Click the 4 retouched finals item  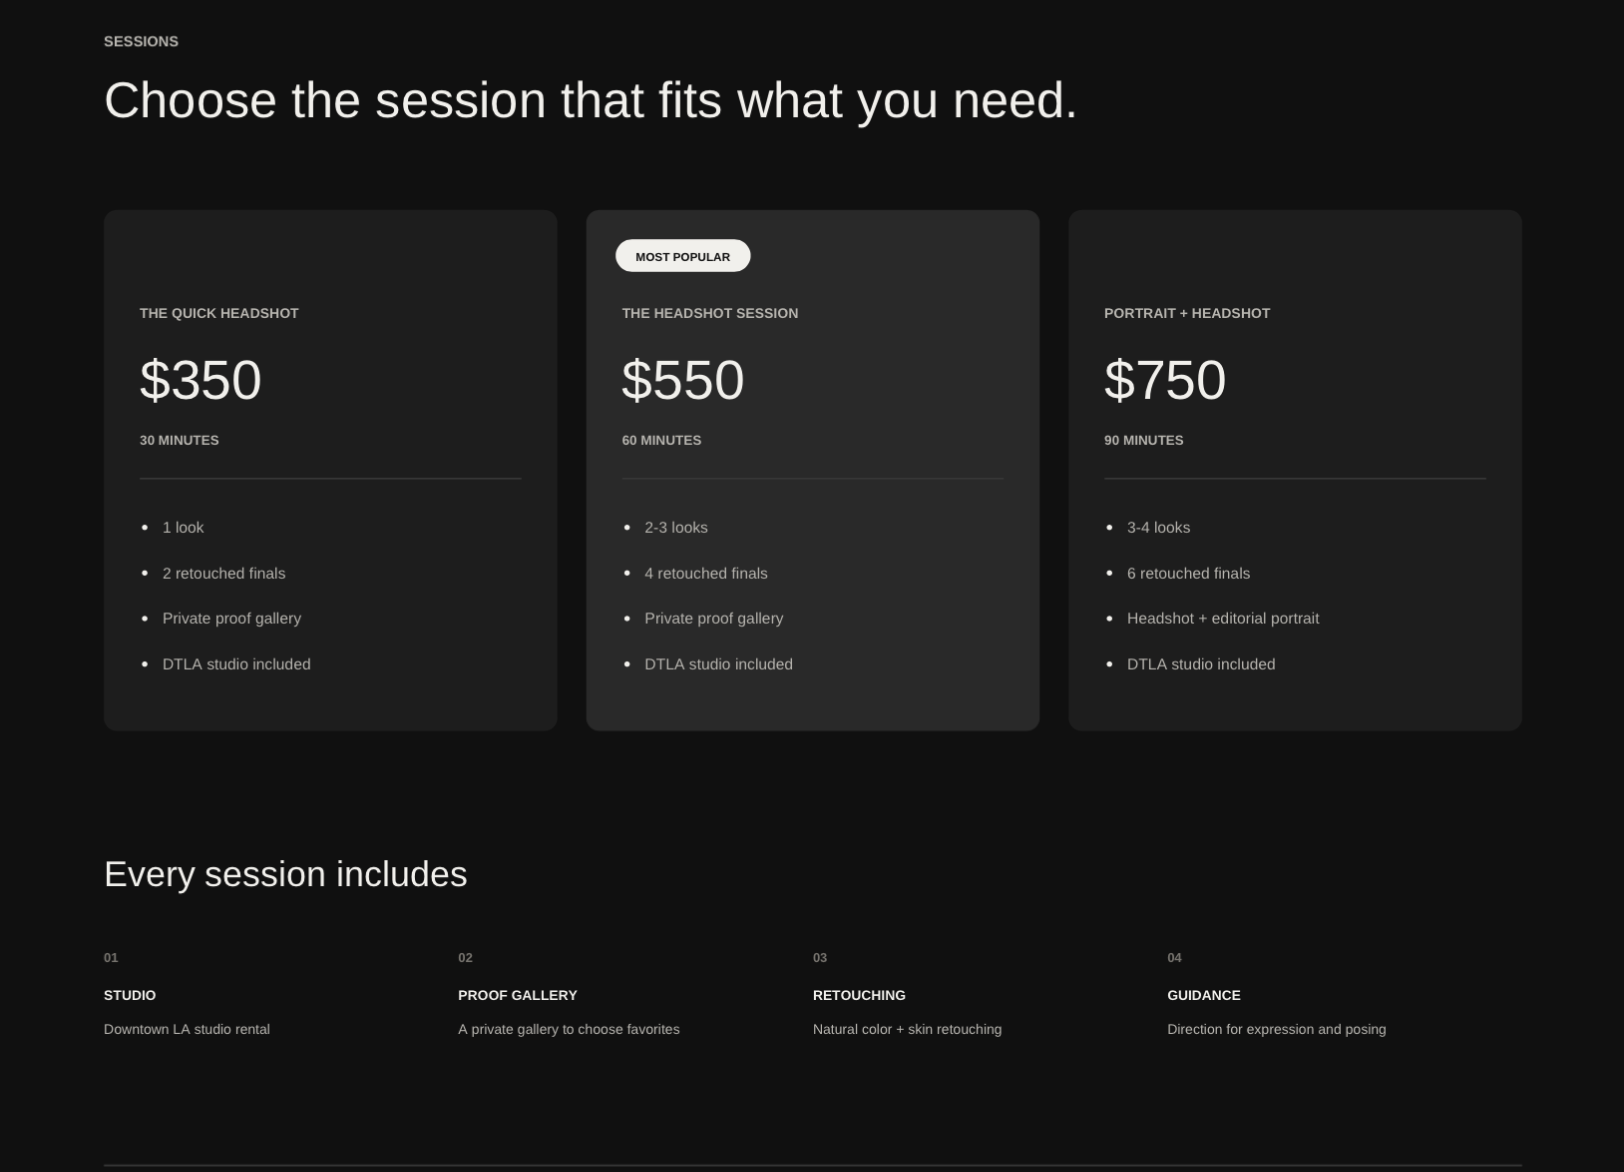click(706, 573)
